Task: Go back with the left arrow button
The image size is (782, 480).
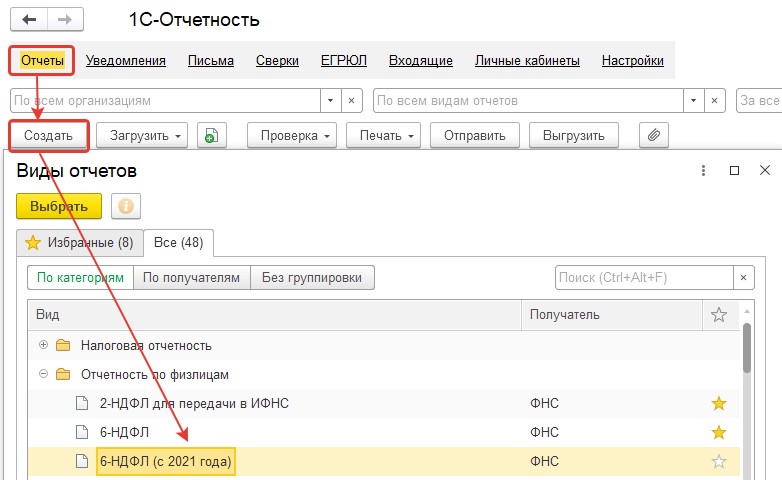Action: coord(29,20)
